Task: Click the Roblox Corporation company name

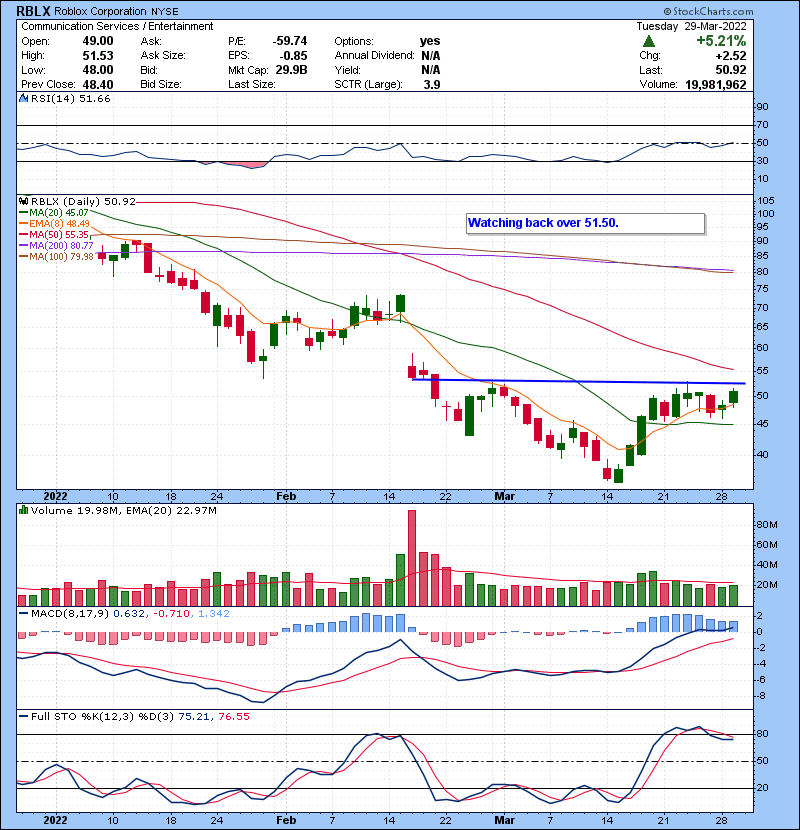Action: point(100,11)
